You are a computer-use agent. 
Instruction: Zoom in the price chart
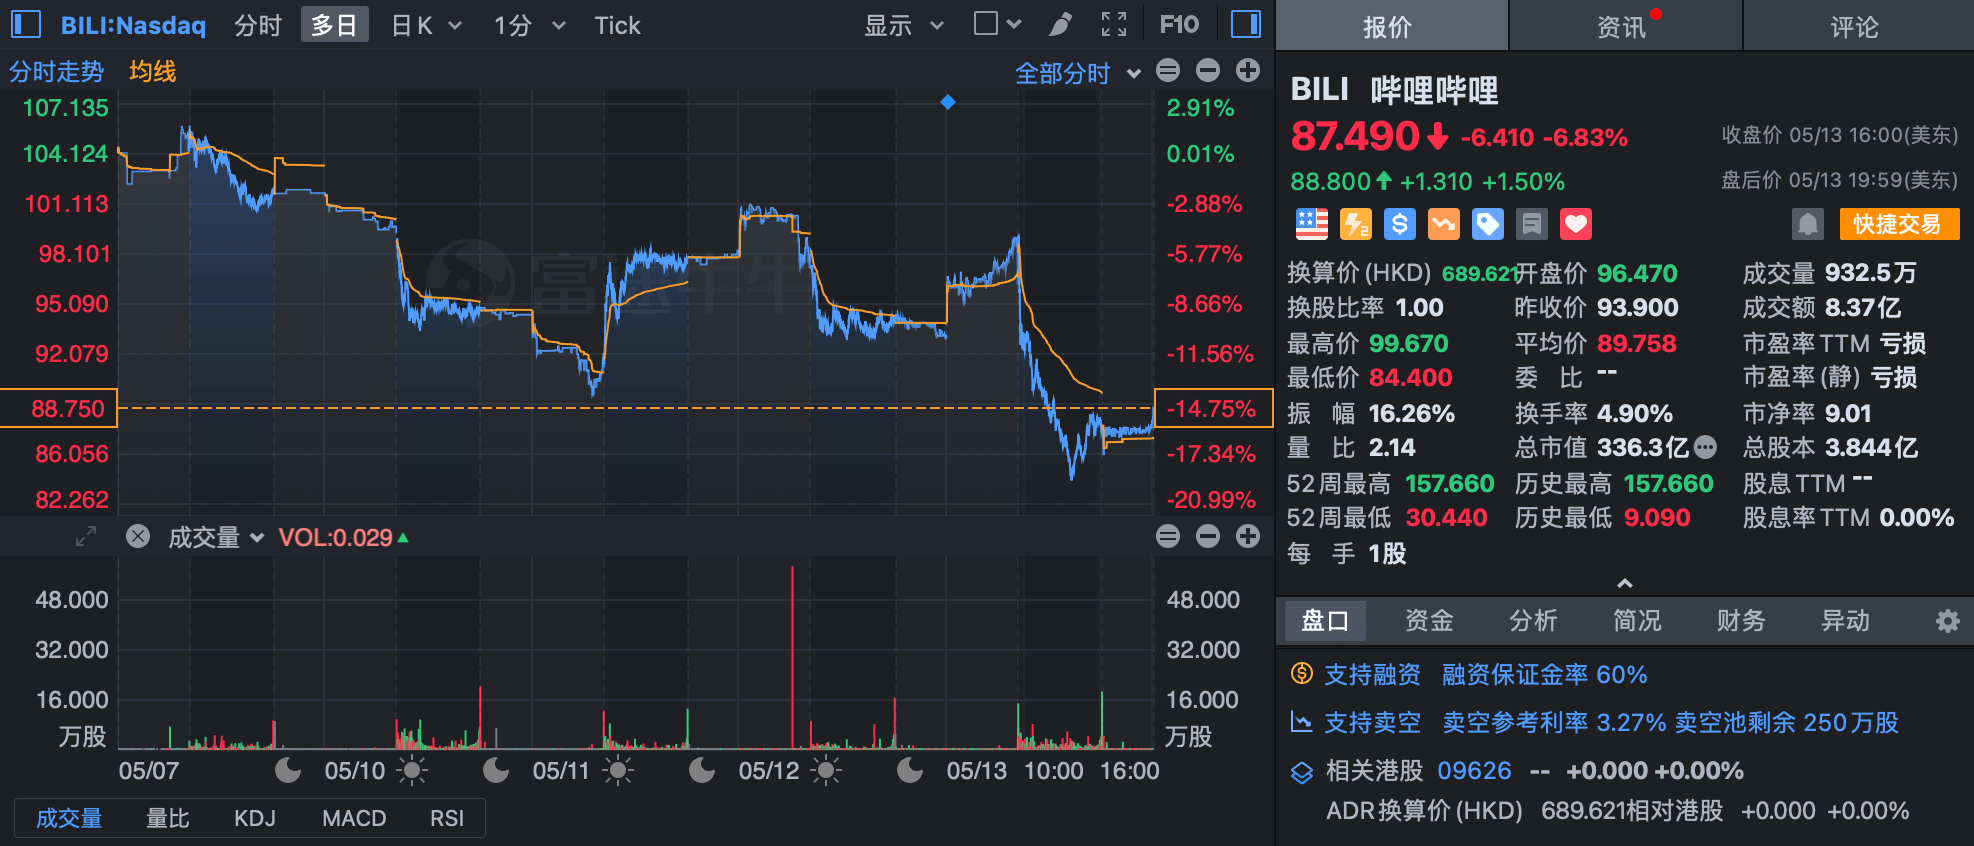click(1248, 70)
